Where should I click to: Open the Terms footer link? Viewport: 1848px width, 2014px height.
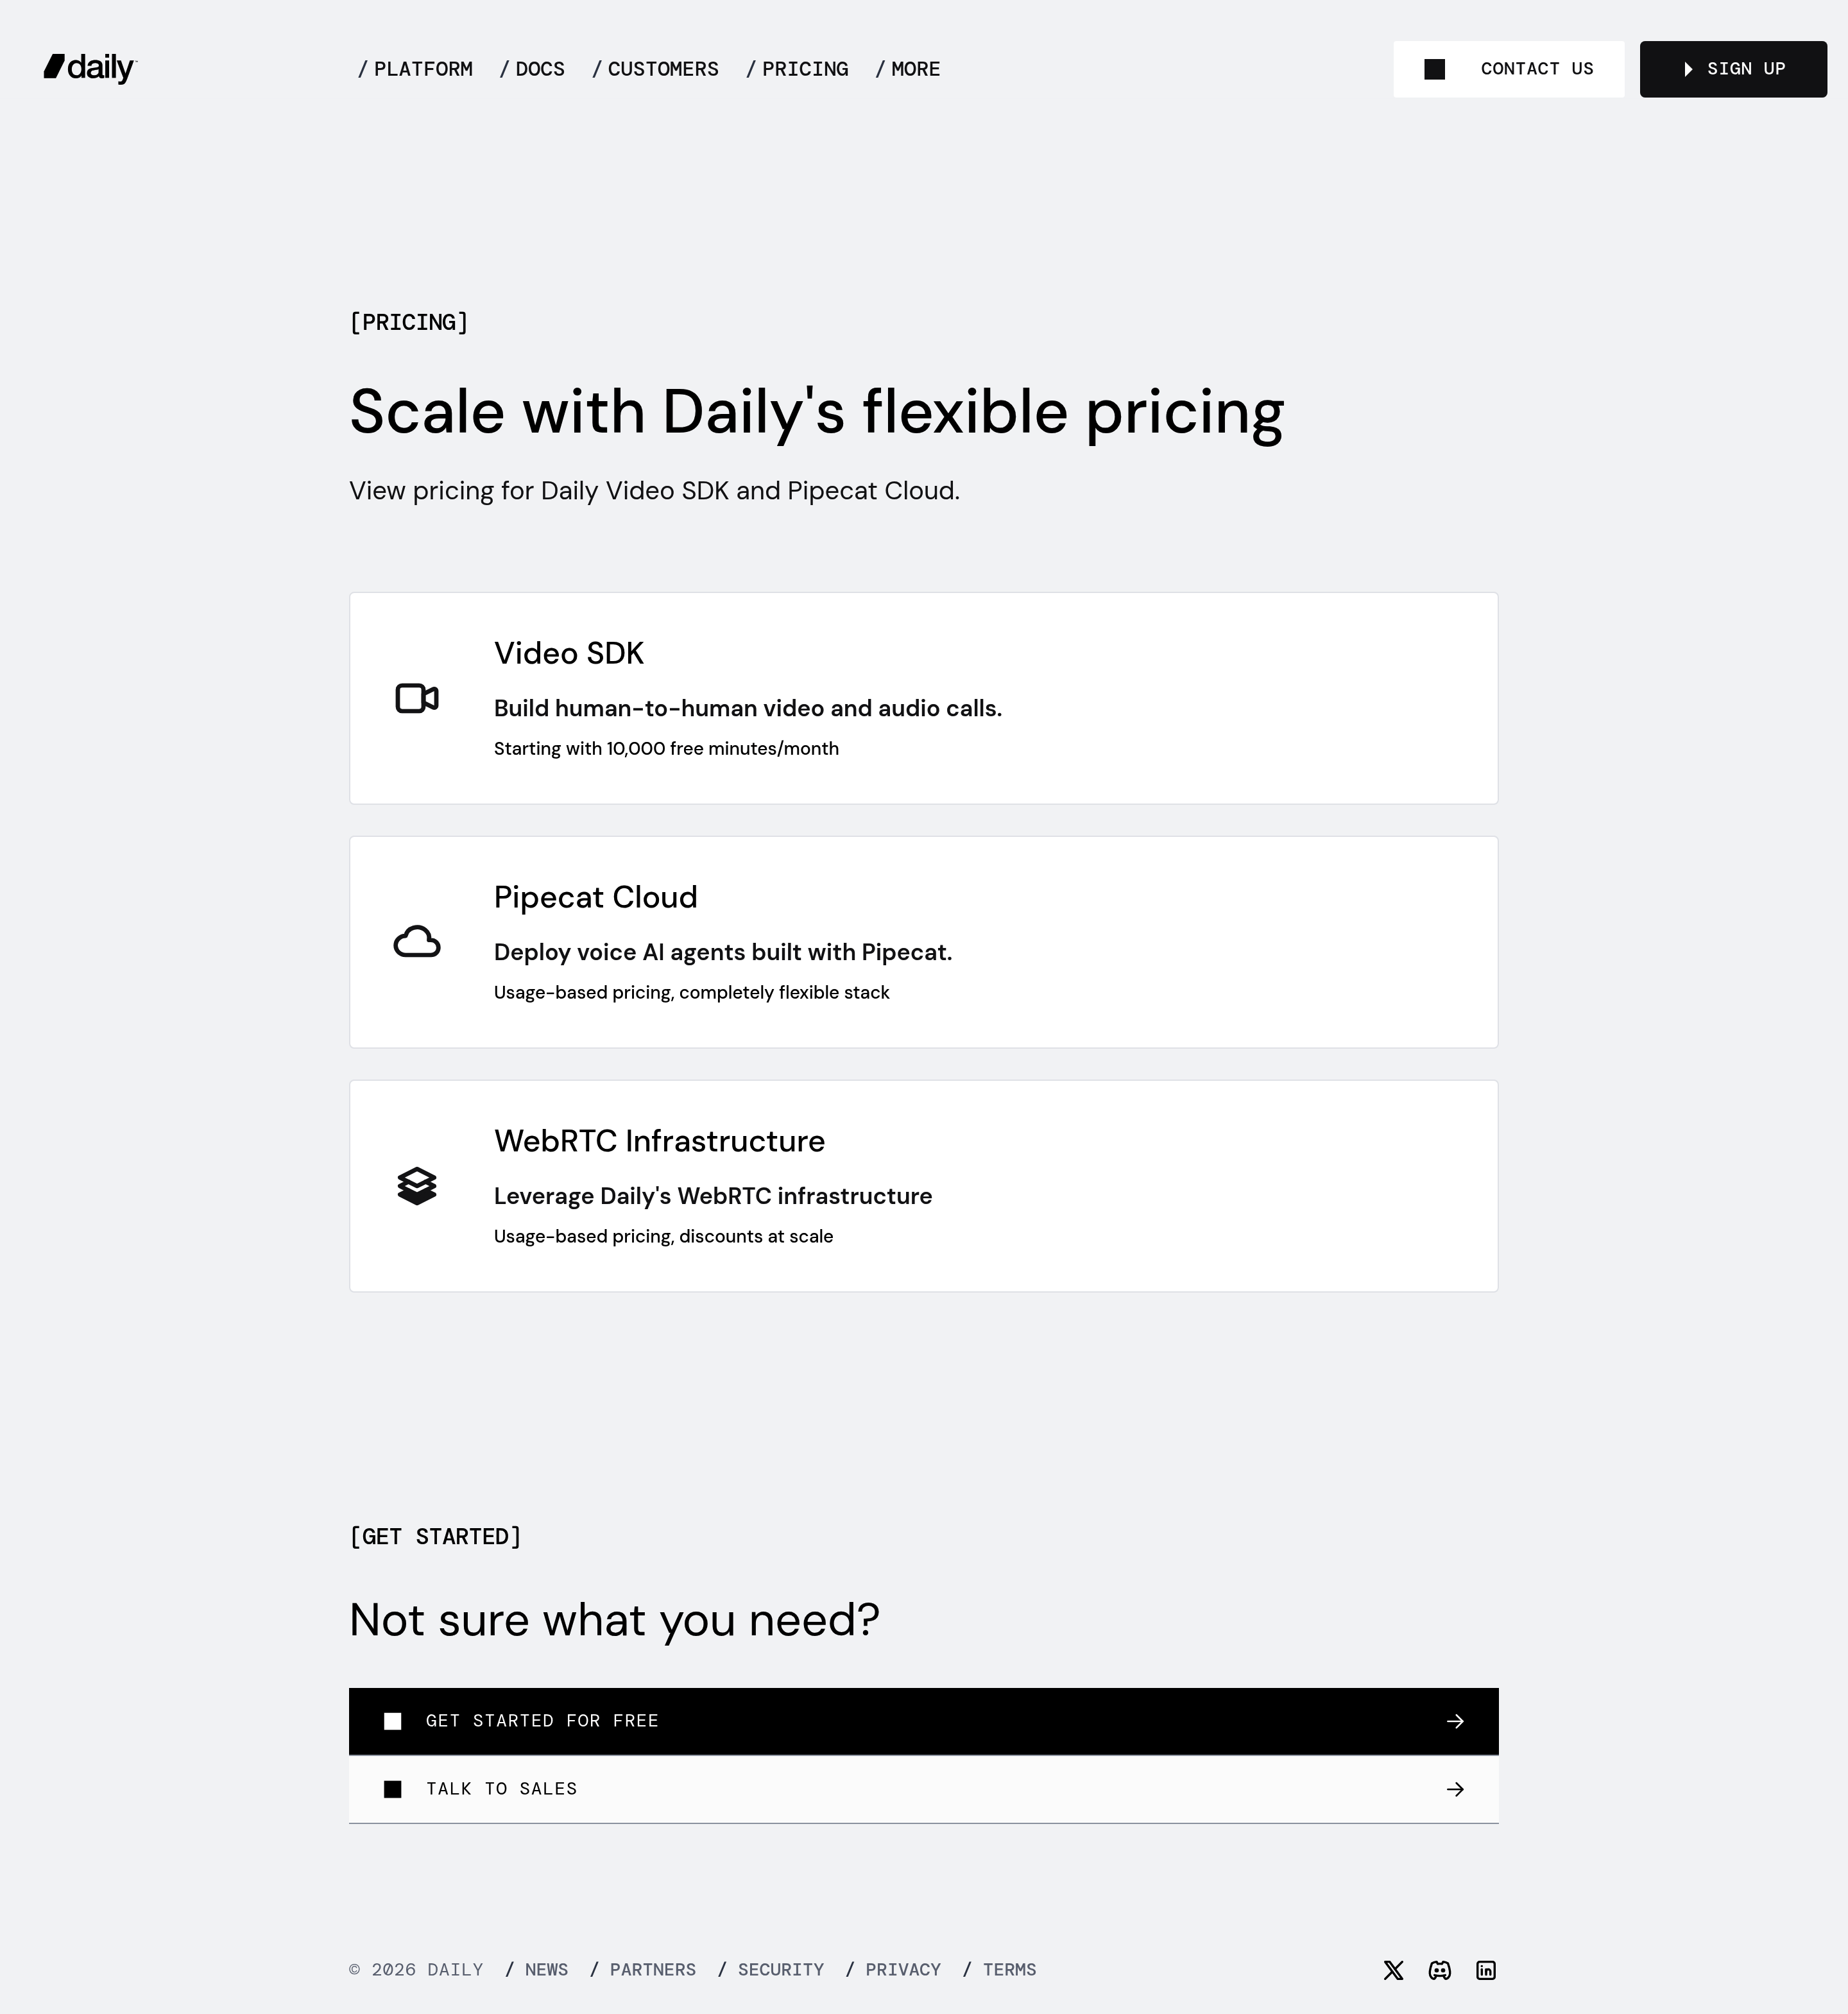click(x=1009, y=1970)
